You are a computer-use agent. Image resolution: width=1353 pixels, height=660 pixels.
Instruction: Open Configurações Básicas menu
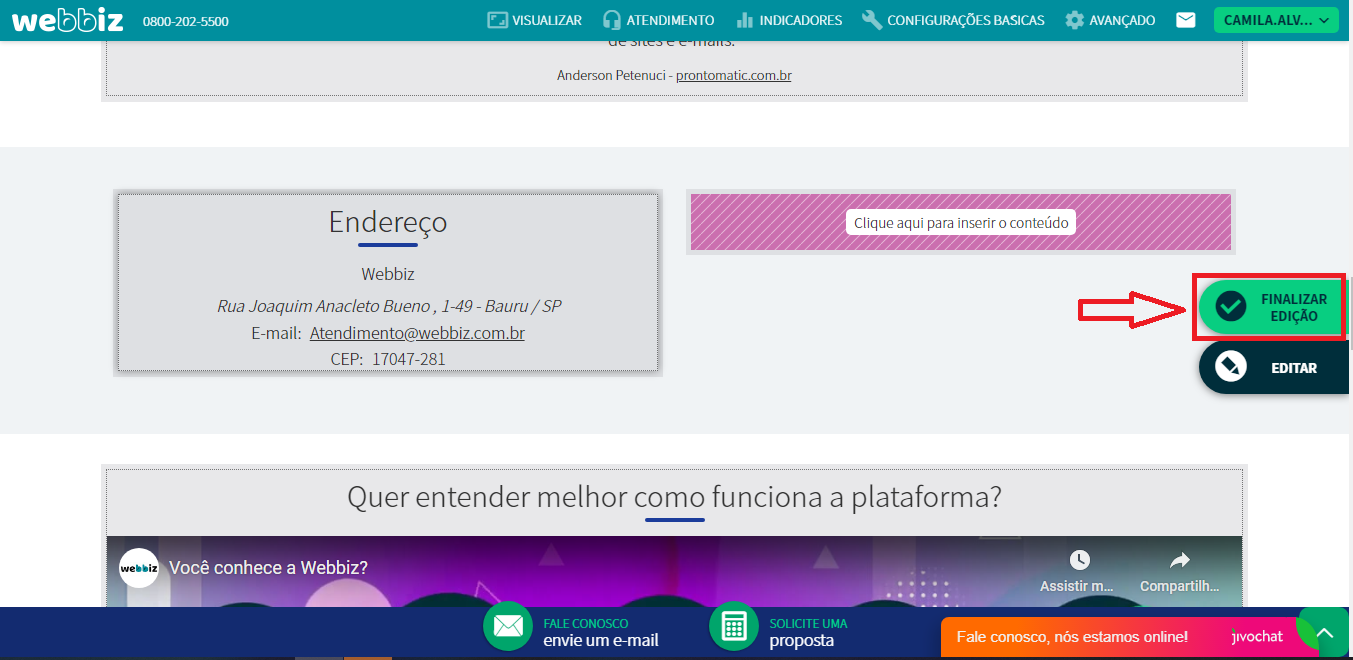(953, 20)
